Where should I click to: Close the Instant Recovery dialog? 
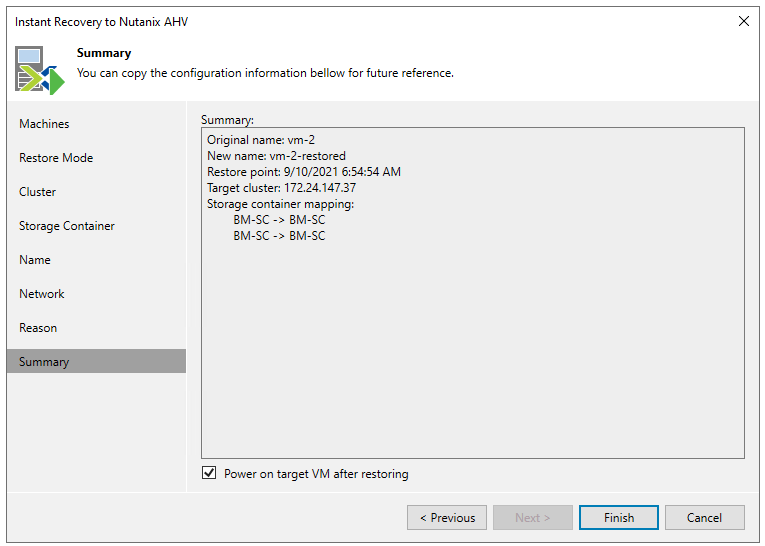pyautogui.click(x=744, y=21)
